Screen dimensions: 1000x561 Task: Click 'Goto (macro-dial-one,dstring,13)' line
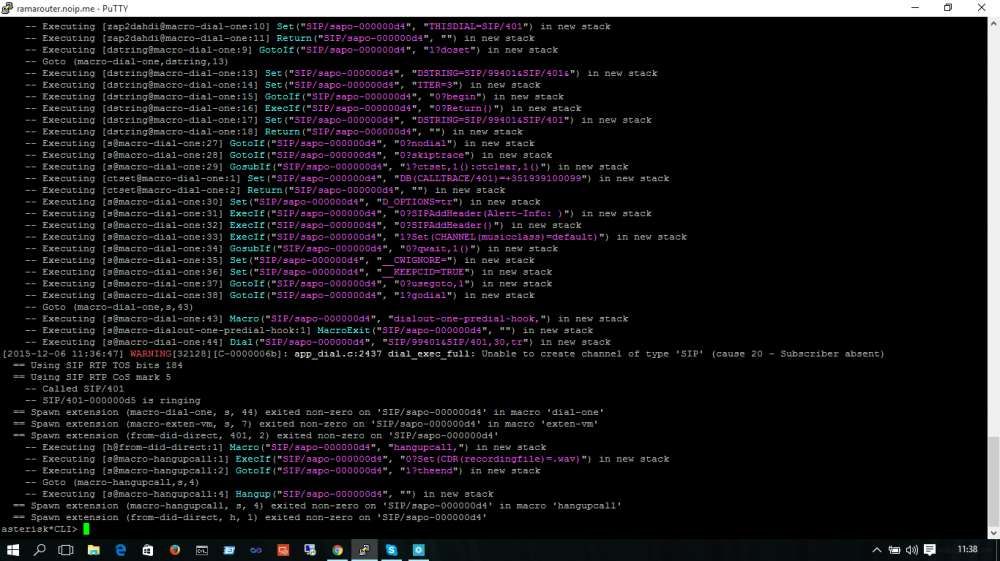click(x=126, y=62)
